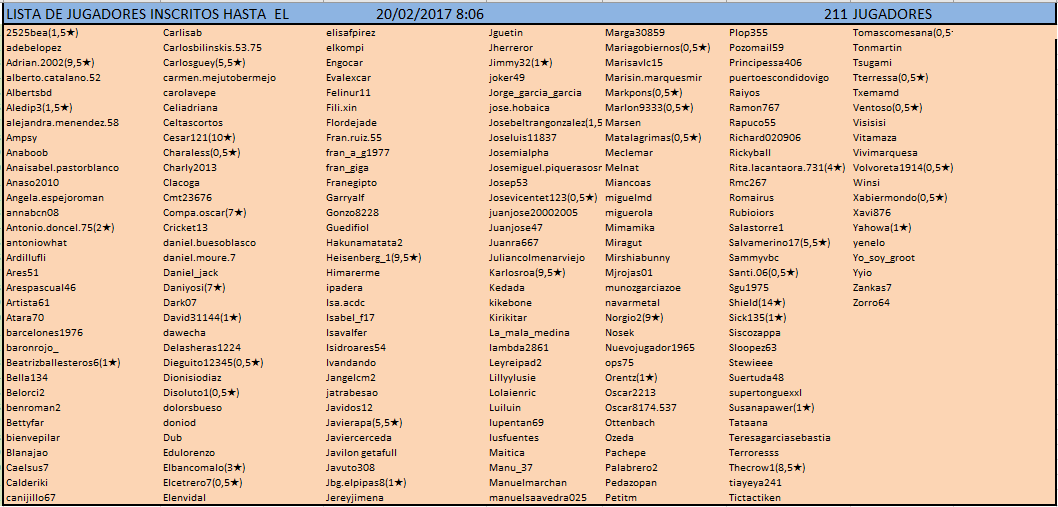Click the date cell 20/02/2017 8:06

430,14
